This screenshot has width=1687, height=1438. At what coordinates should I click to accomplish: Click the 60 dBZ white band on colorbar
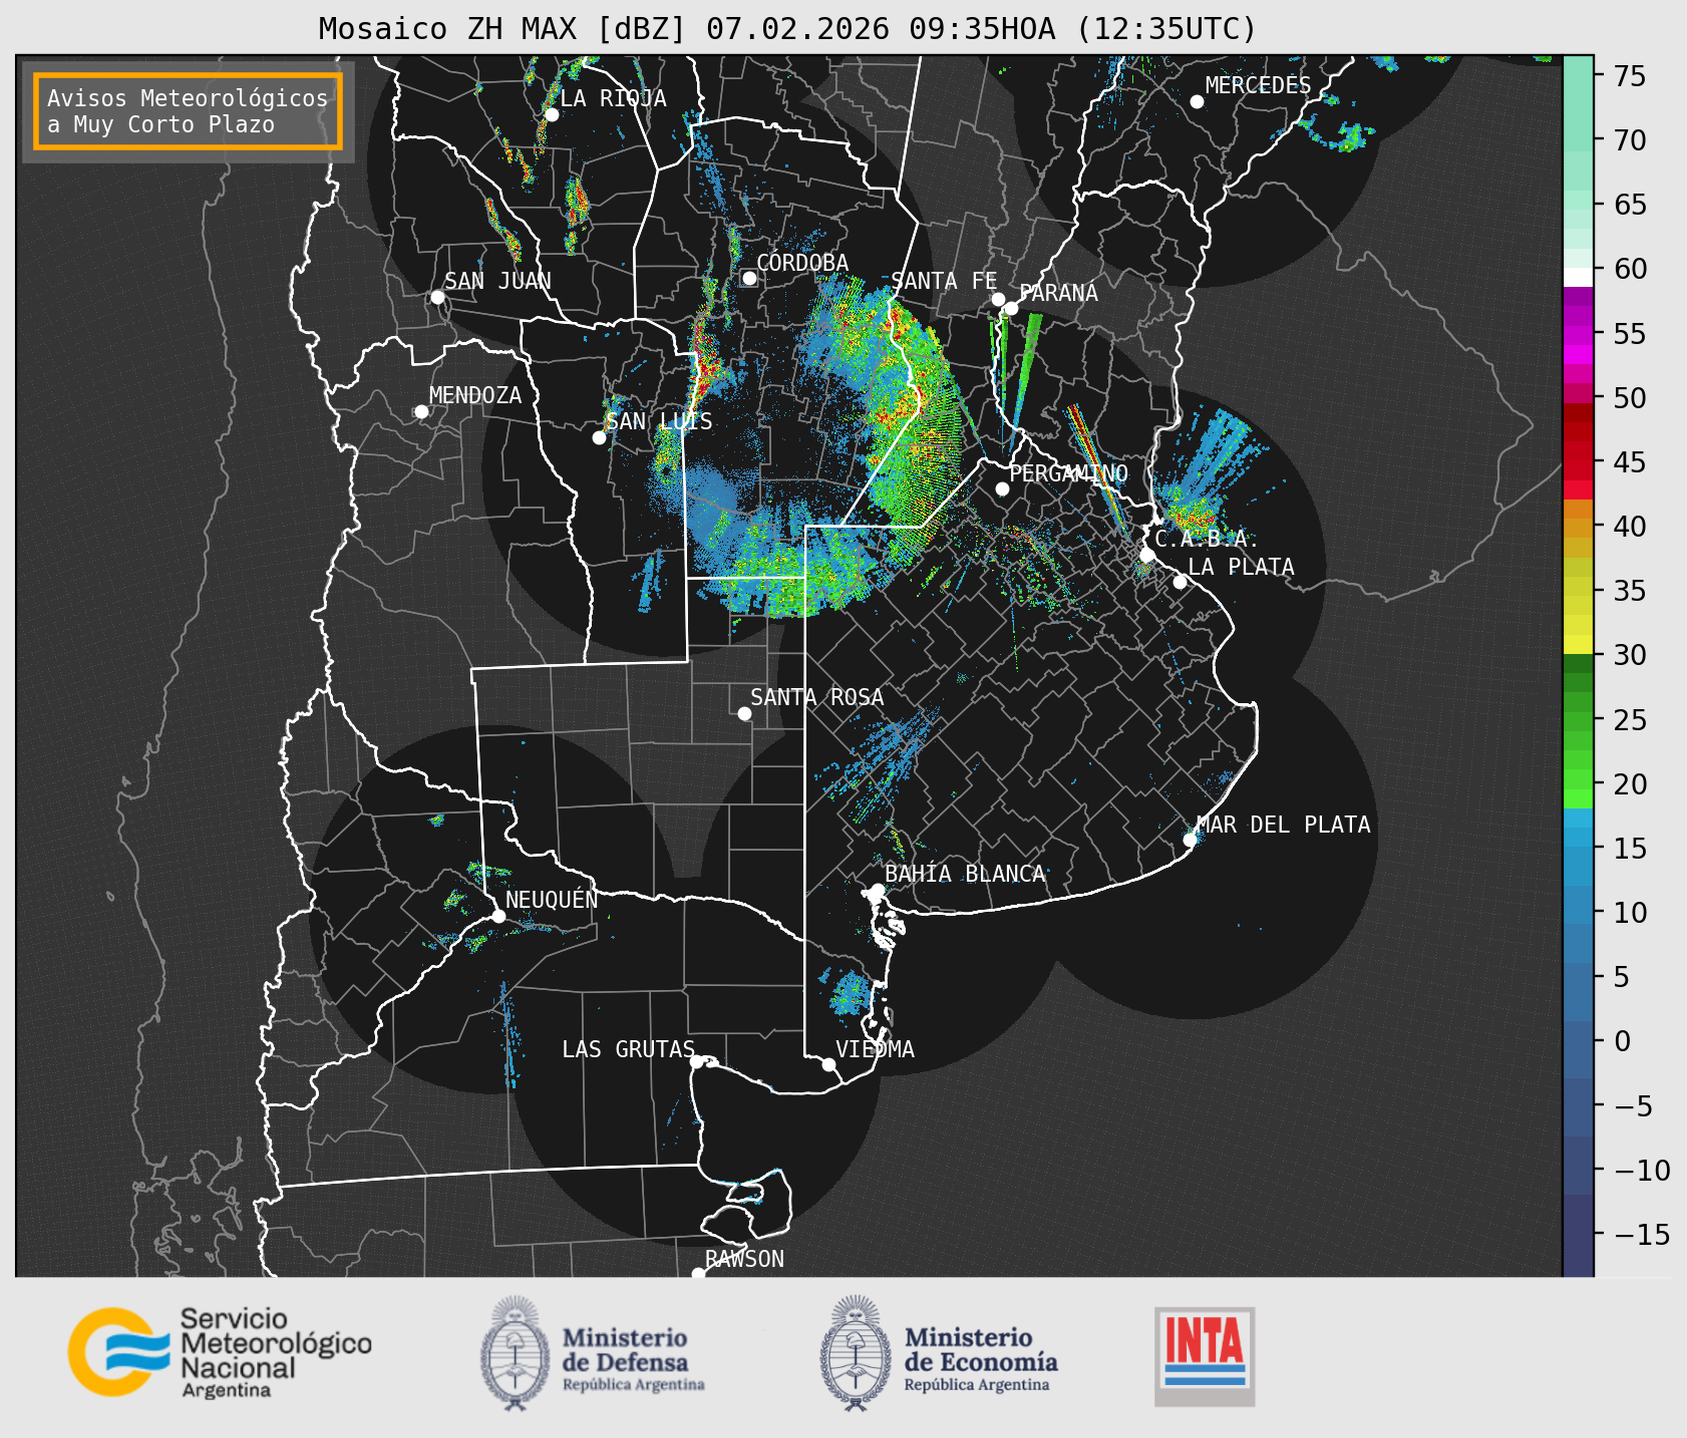coord(1577,277)
